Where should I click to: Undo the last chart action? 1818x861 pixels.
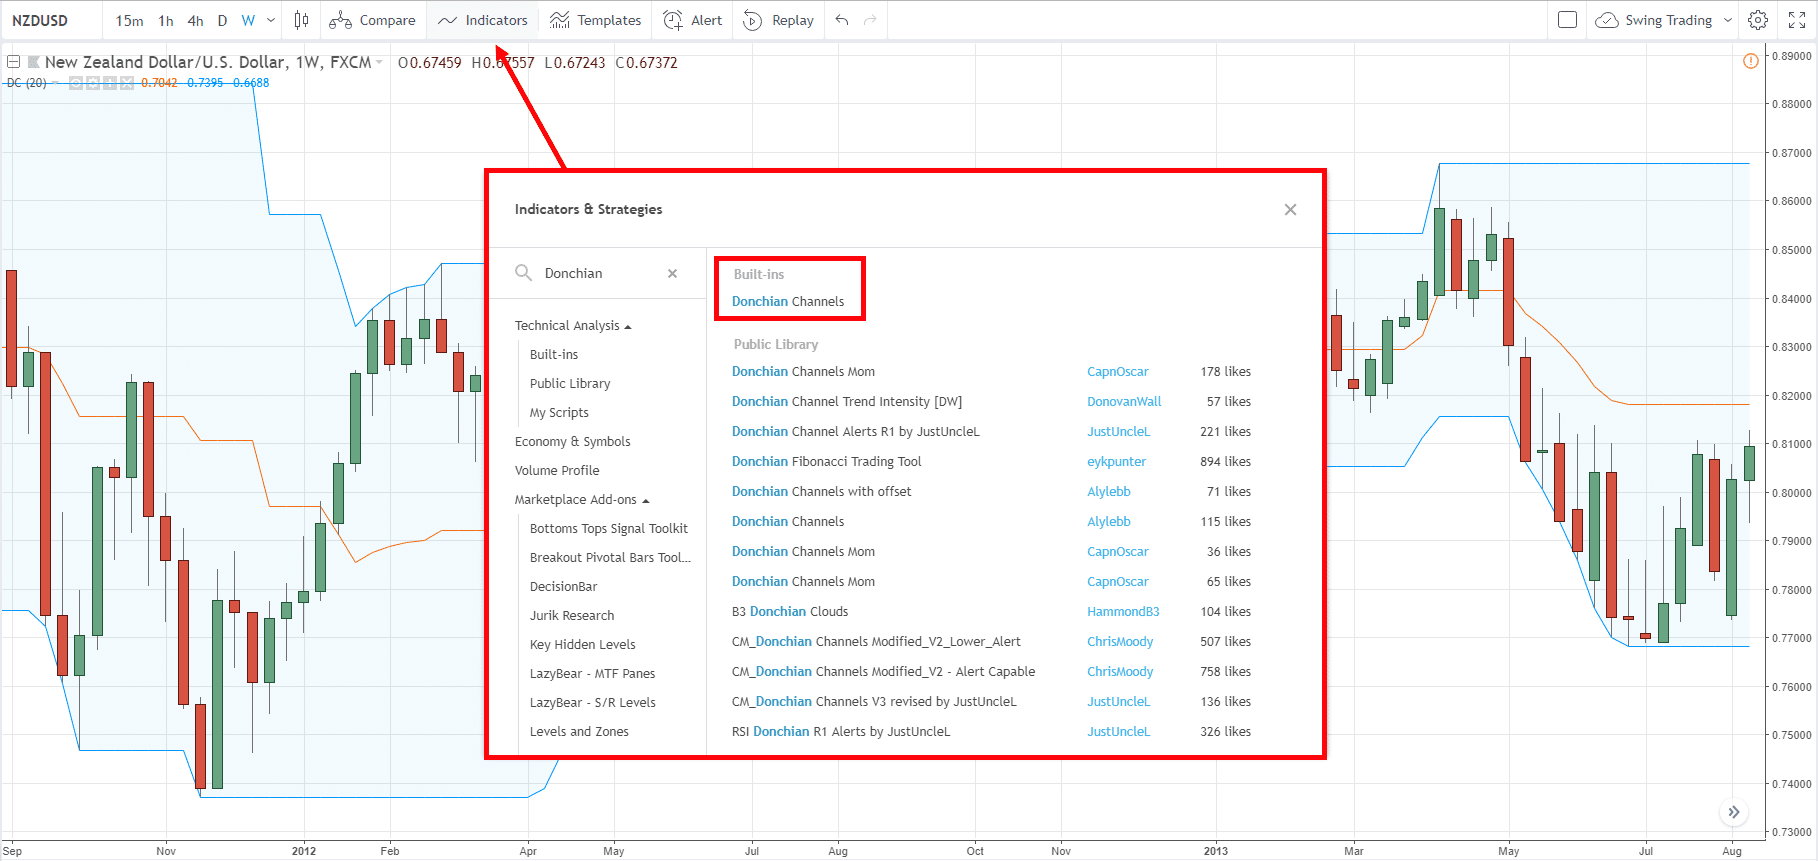click(842, 20)
